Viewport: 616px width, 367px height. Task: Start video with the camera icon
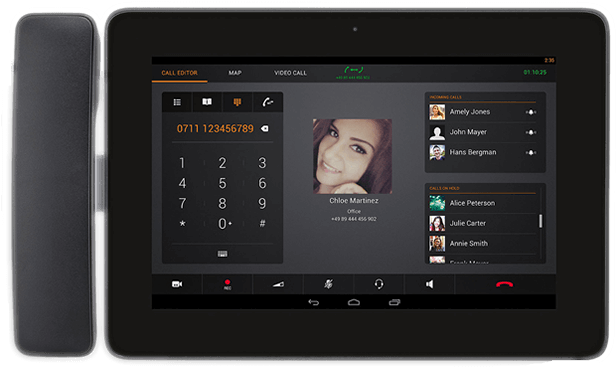[x=177, y=284]
